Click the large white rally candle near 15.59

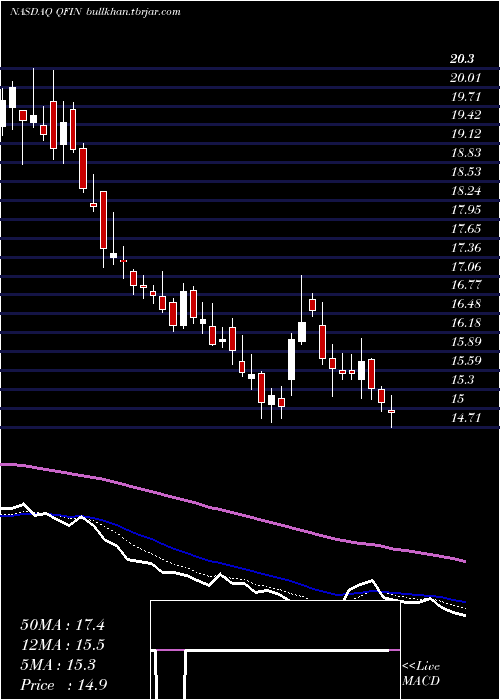[x=292, y=359]
